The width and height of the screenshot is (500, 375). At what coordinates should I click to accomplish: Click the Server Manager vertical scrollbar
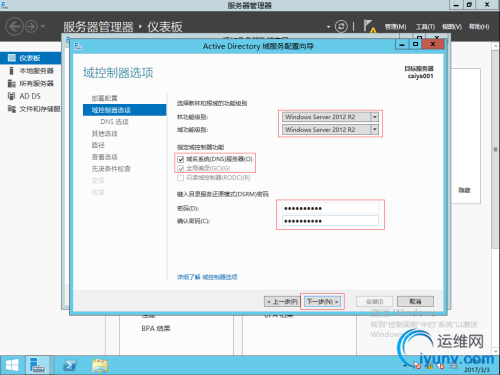(x=496, y=149)
